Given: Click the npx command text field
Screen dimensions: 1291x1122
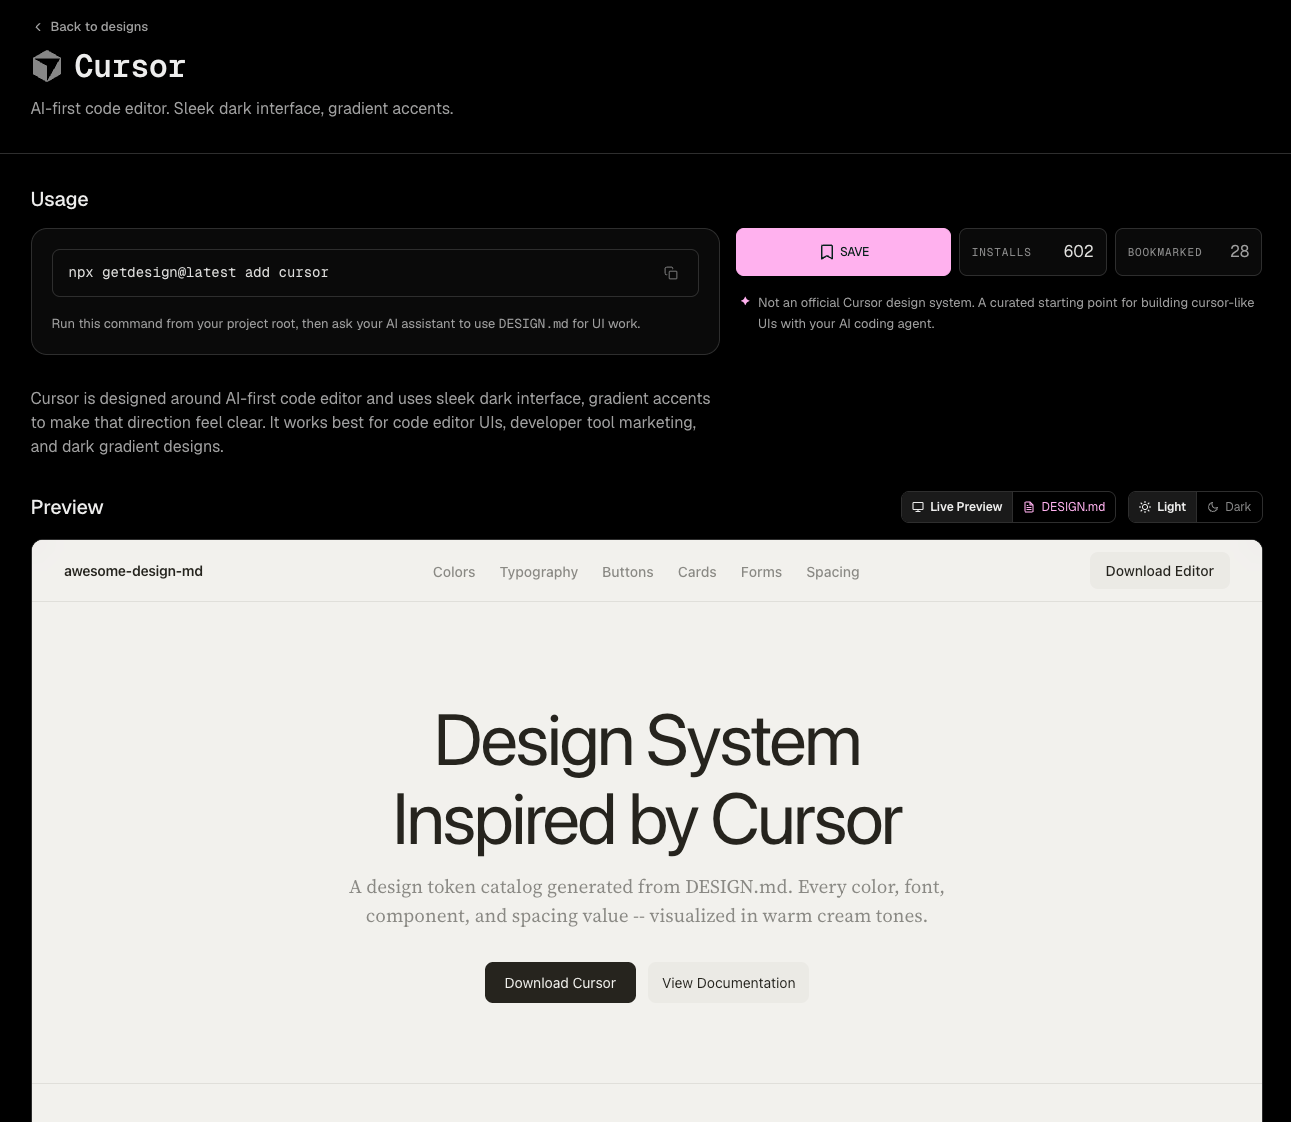Looking at the screenshot, I should pos(375,273).
